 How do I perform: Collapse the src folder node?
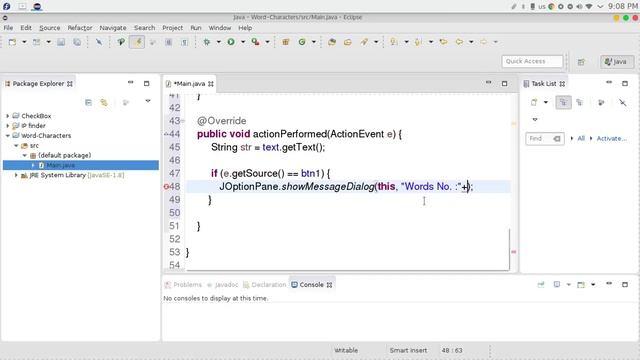(16, 145)
